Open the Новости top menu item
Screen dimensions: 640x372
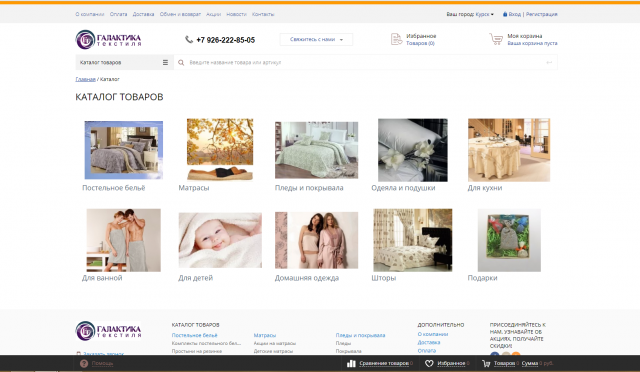click(236, 14)
